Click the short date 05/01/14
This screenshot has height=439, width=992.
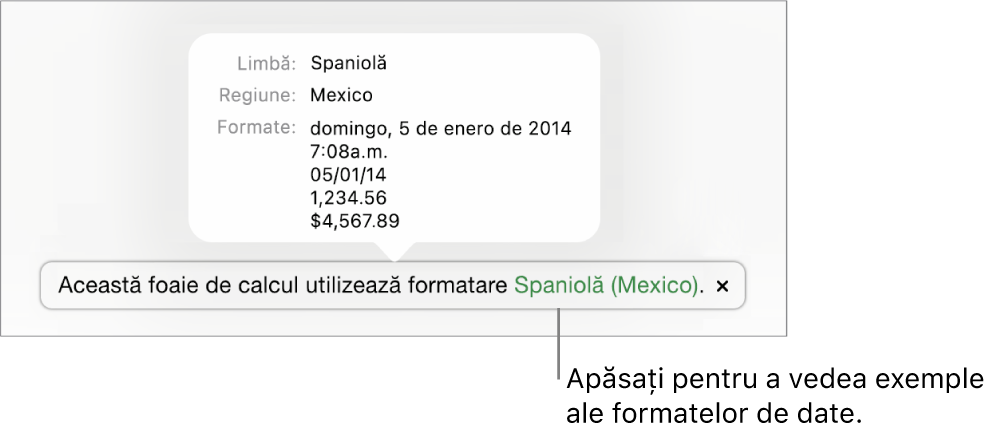348,175
